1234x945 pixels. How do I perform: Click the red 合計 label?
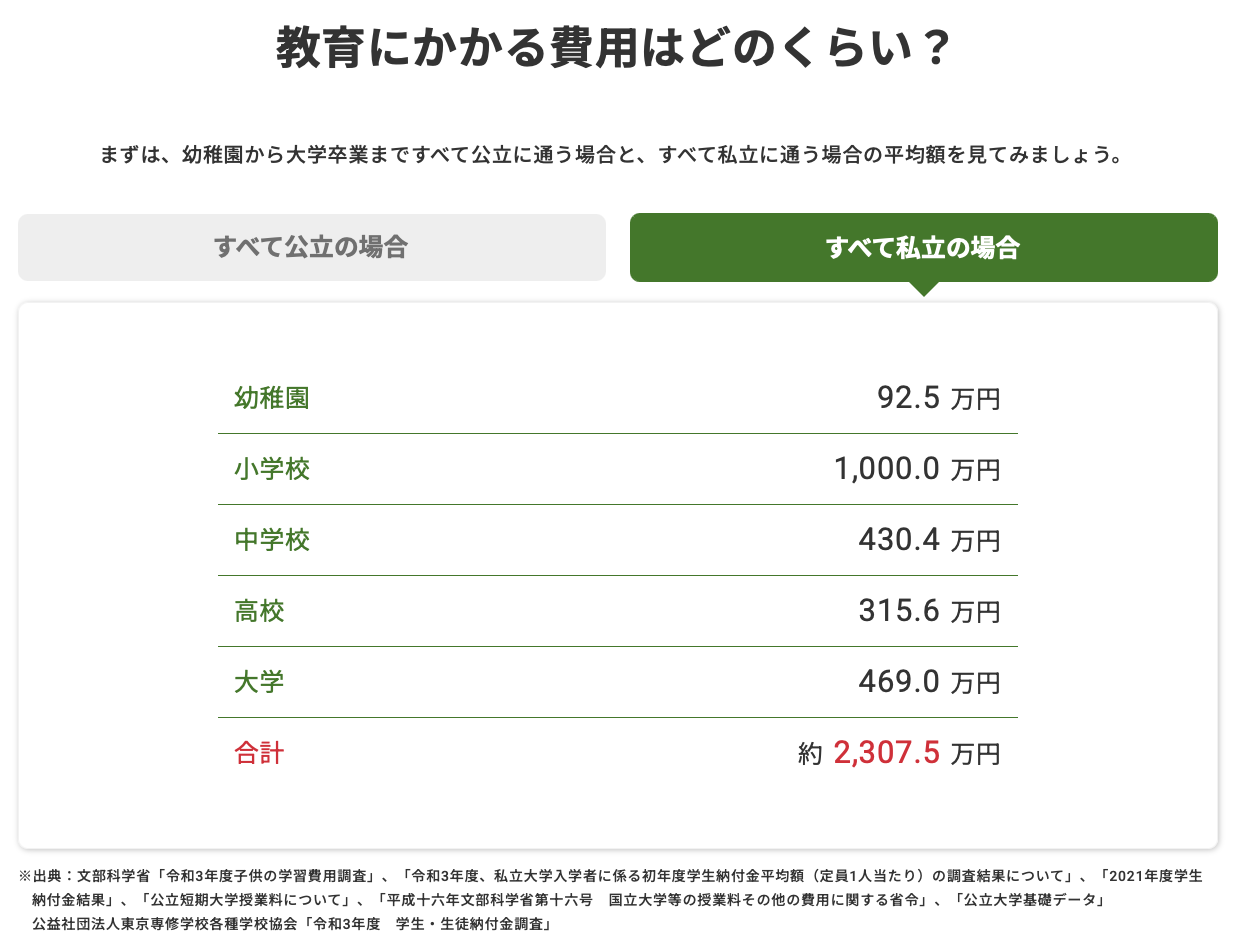pos(260,753)
